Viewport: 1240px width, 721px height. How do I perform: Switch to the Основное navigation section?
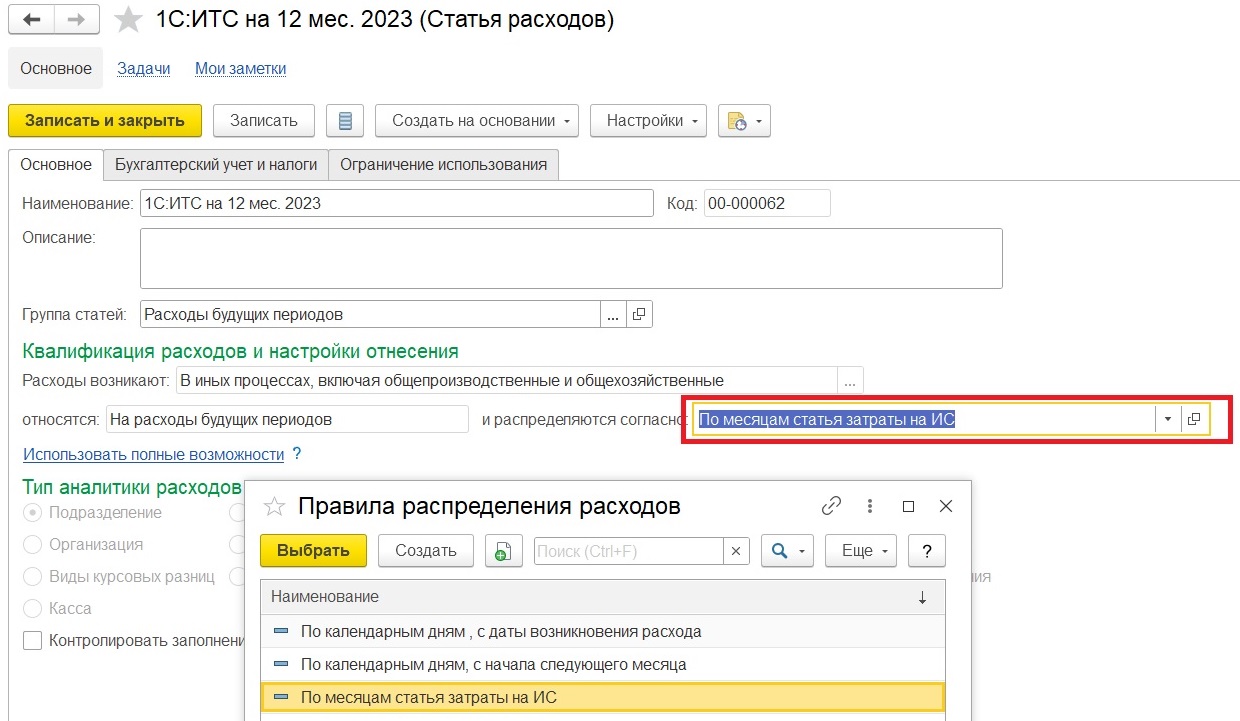pyautogui.click(x=56, y=69)
